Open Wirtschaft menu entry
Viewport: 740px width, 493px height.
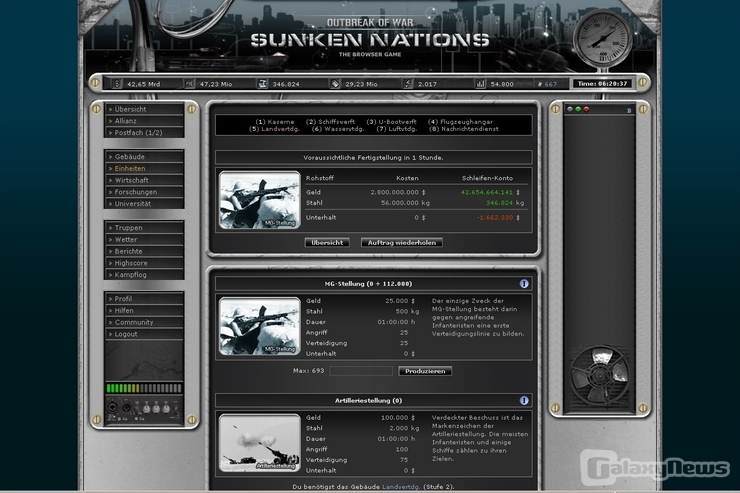(x=144, y=180)
